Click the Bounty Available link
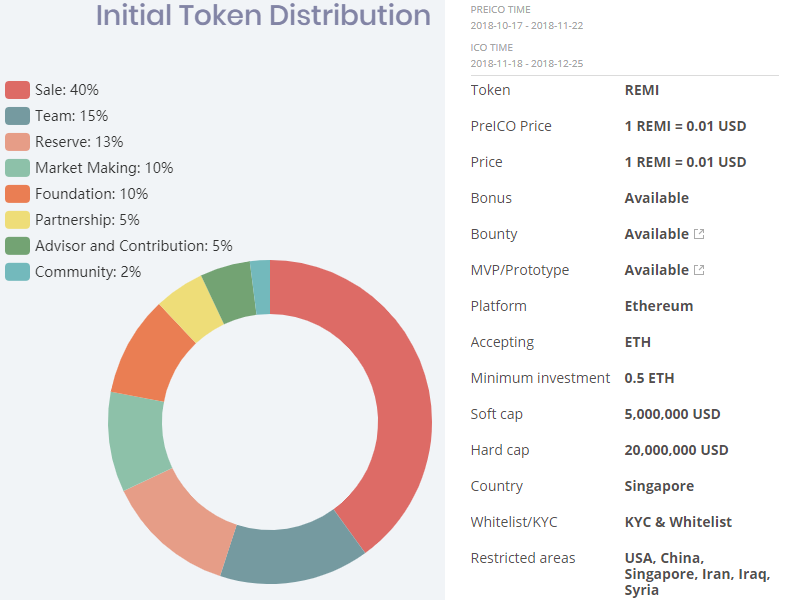Image resolution: width=800 pixels, height=600 pixels. 656,234
